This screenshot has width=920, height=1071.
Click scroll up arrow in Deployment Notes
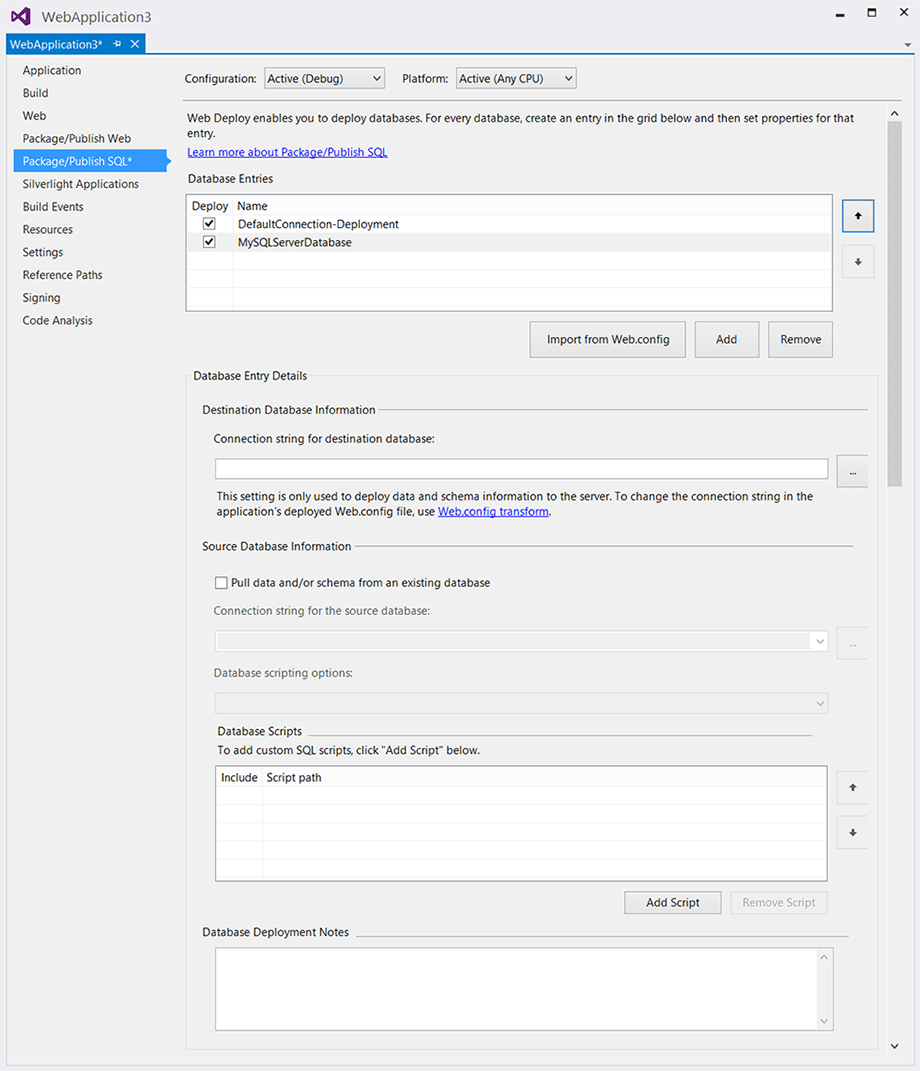824,957
